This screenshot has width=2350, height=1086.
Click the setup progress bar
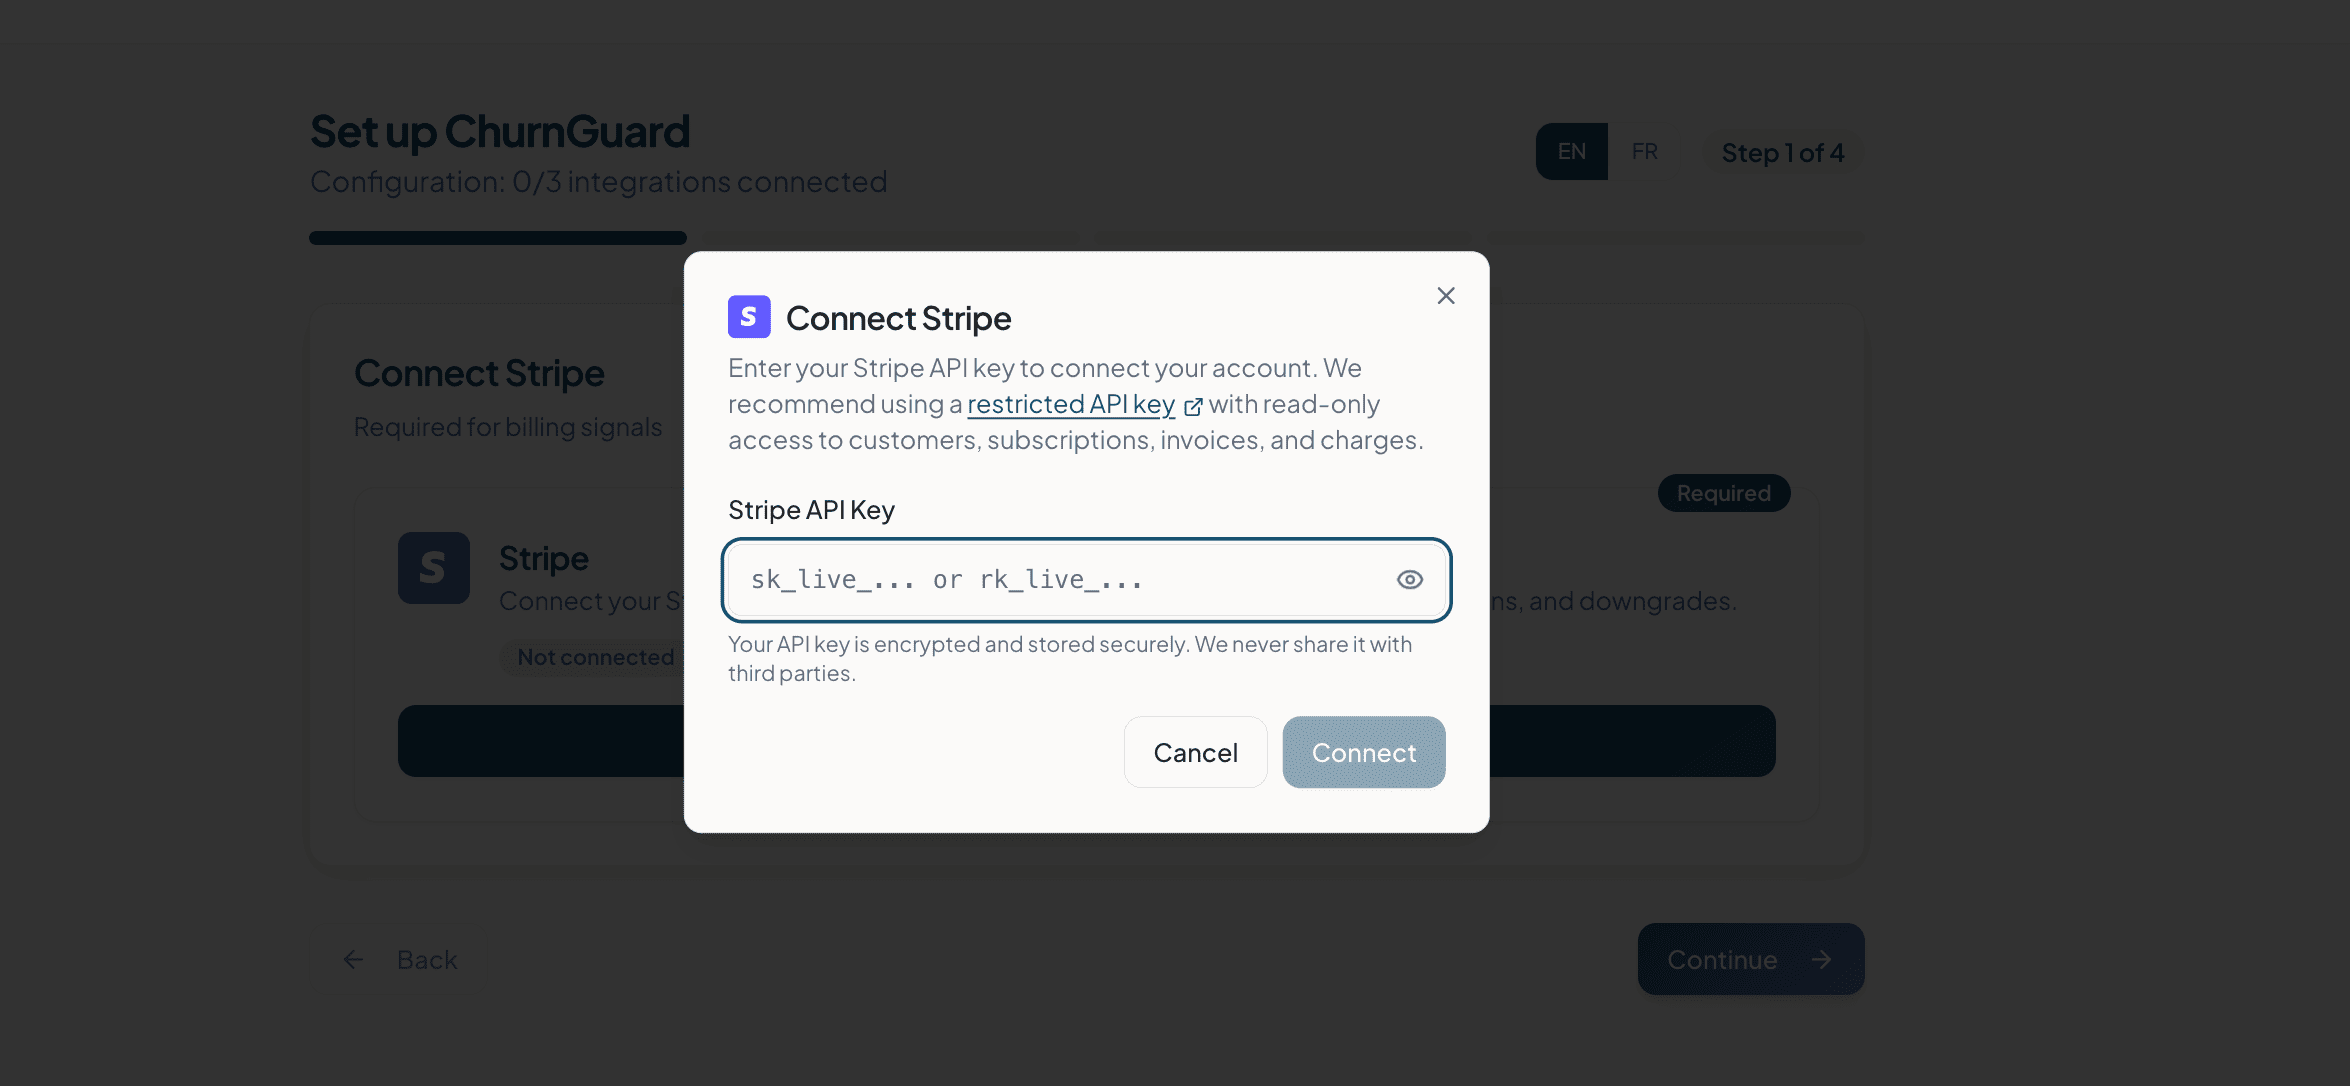497,238
